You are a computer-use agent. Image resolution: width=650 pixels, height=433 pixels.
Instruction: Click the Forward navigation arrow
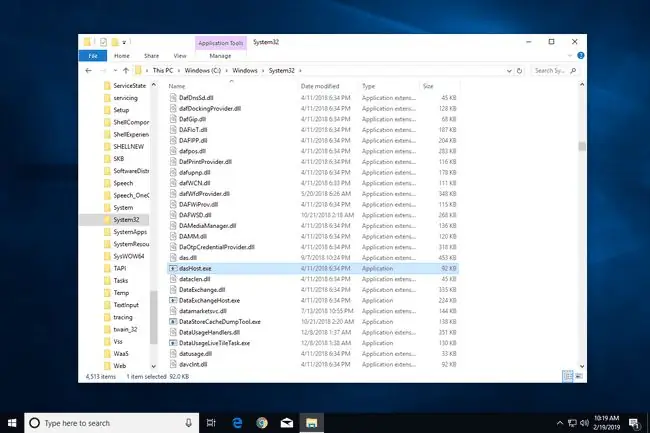(x=103, y=71)
